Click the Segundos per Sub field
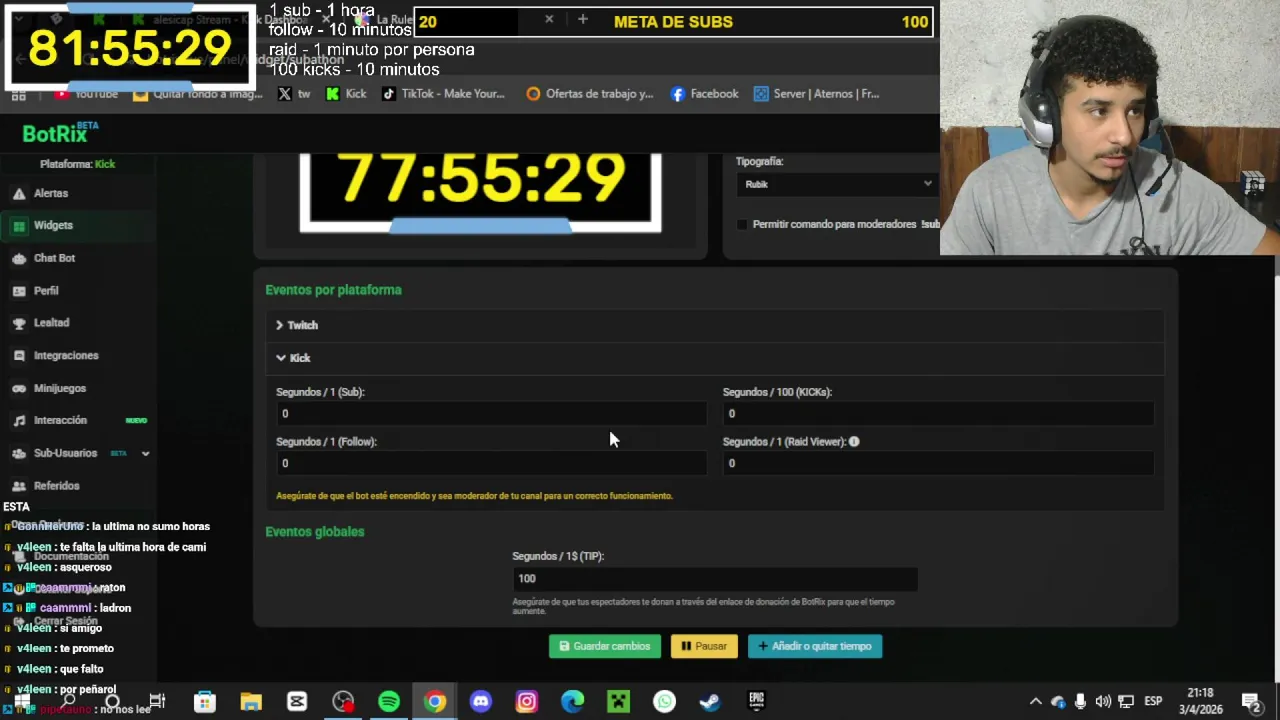1280x720 pixels. click(x=491, y=414)
